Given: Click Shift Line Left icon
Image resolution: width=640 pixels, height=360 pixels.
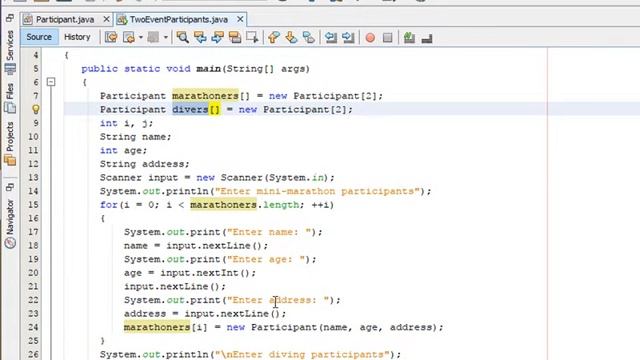Looking at the screenshot, I should (x=331, y=38).
